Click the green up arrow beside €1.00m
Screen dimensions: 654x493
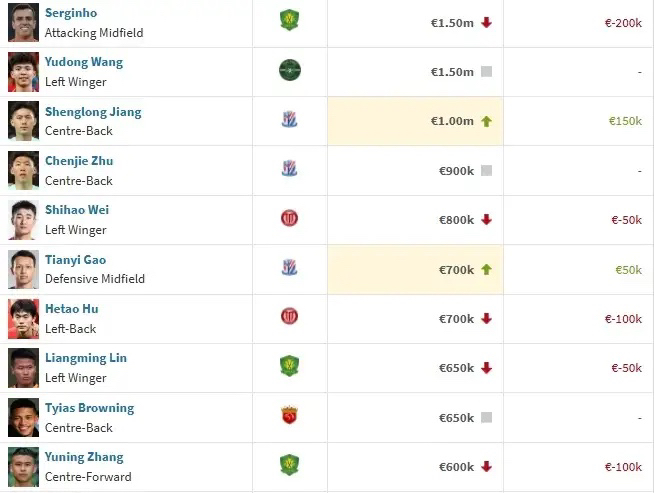point(487,121)
